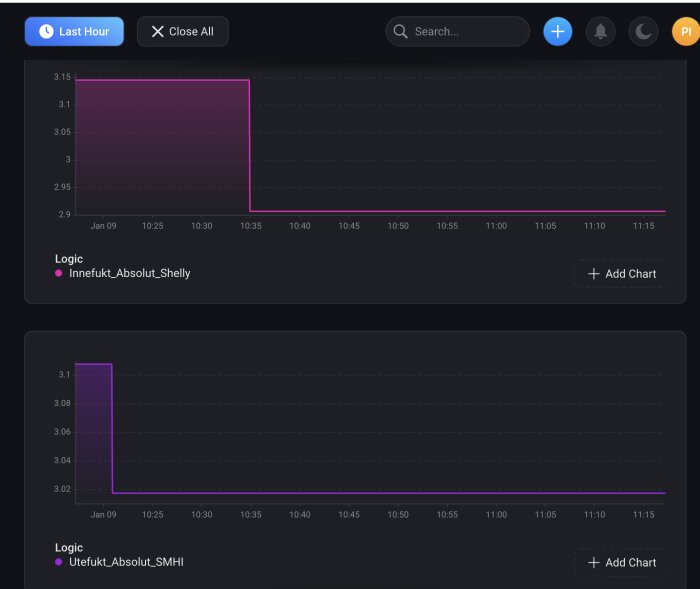
Task: Add chart under Utefukt_Absolut_SMHI panel
Action: pyautogui.click(x=621, y=563)
